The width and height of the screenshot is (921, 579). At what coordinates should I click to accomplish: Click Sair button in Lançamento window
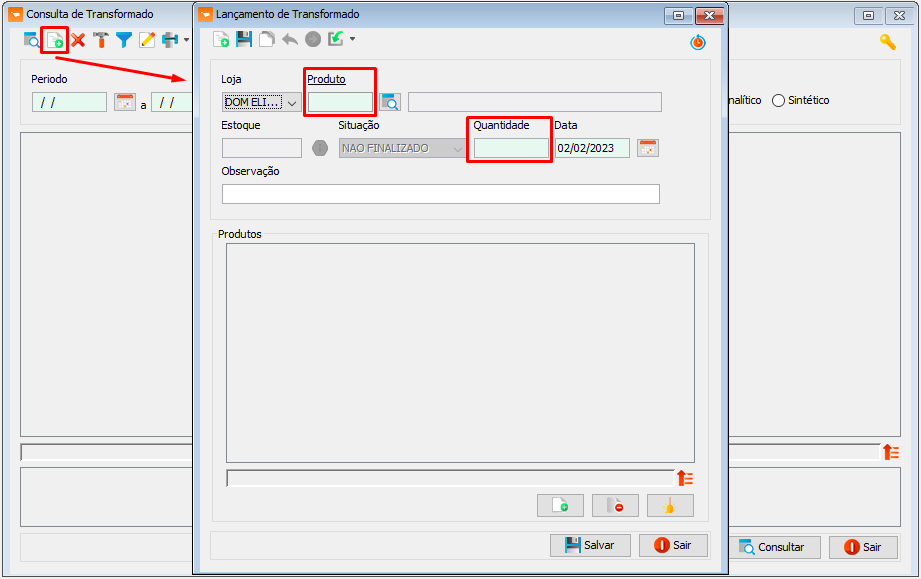[673, 545]
